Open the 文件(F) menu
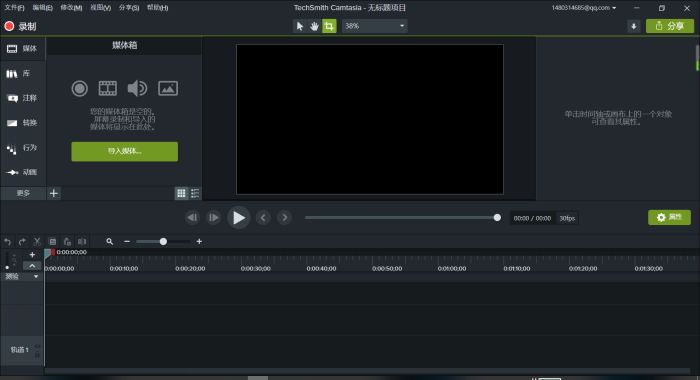 (x=14, y=8)
